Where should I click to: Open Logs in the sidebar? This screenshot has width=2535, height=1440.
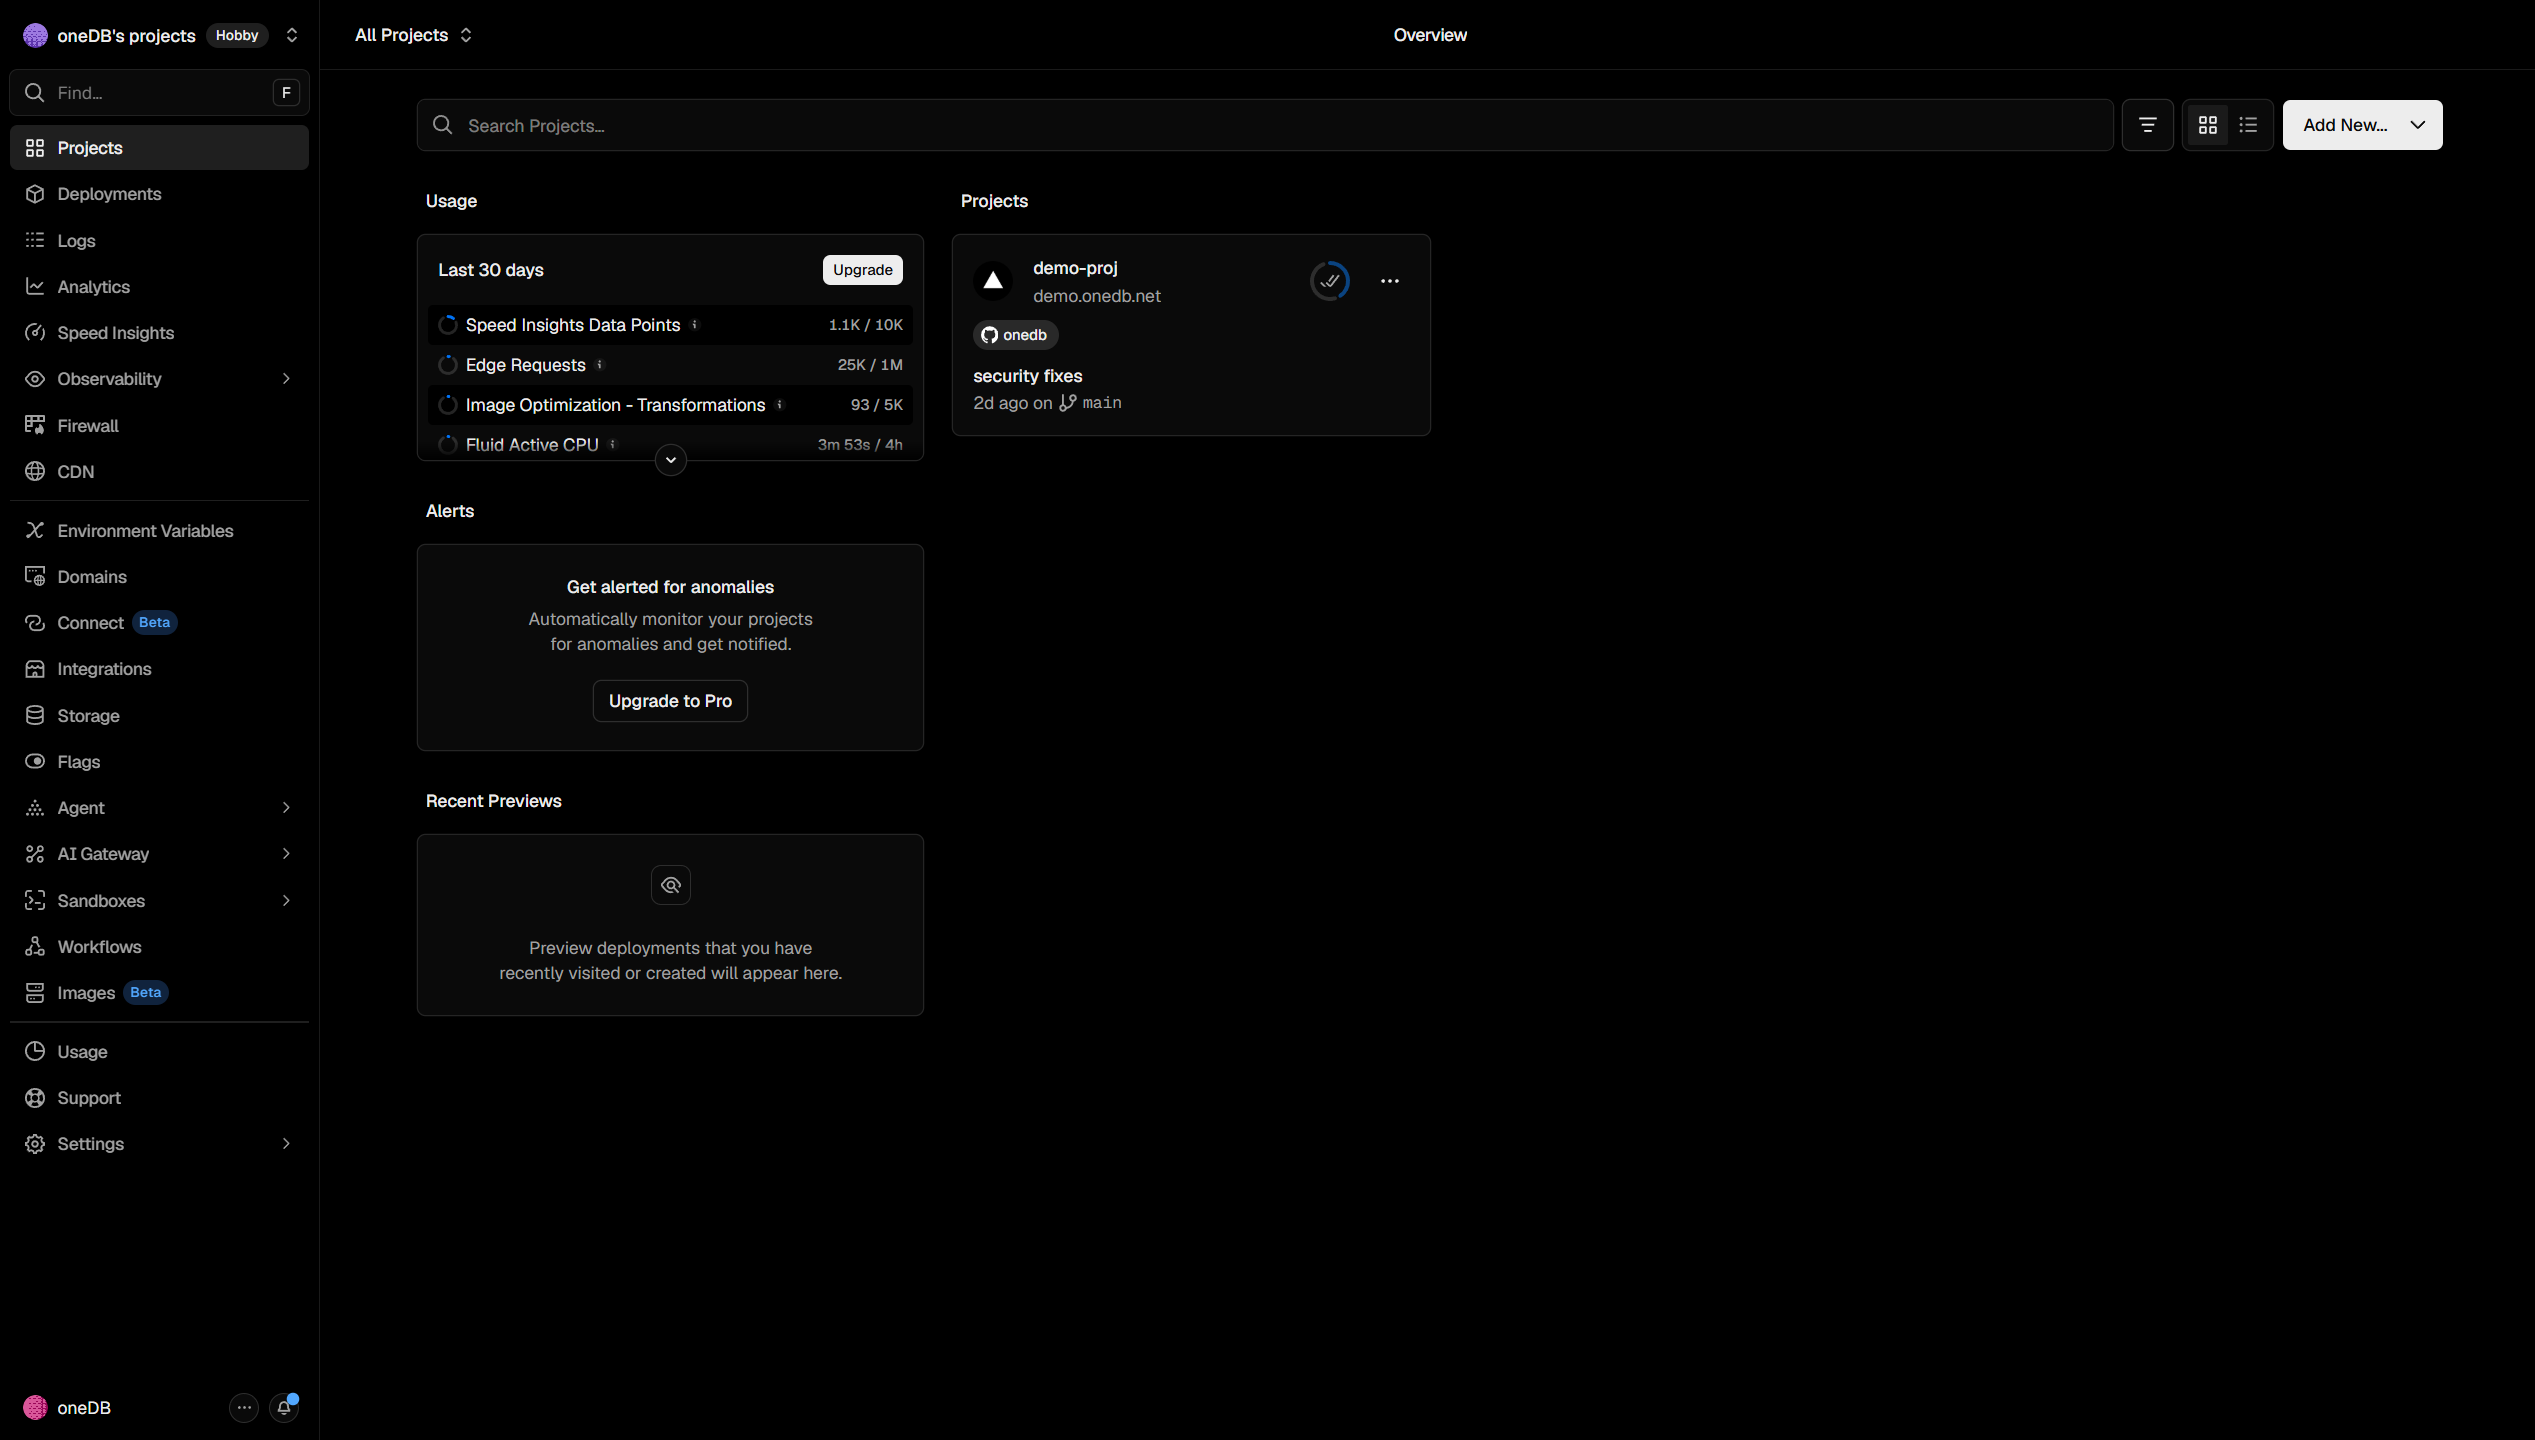[x=159, y=240]
